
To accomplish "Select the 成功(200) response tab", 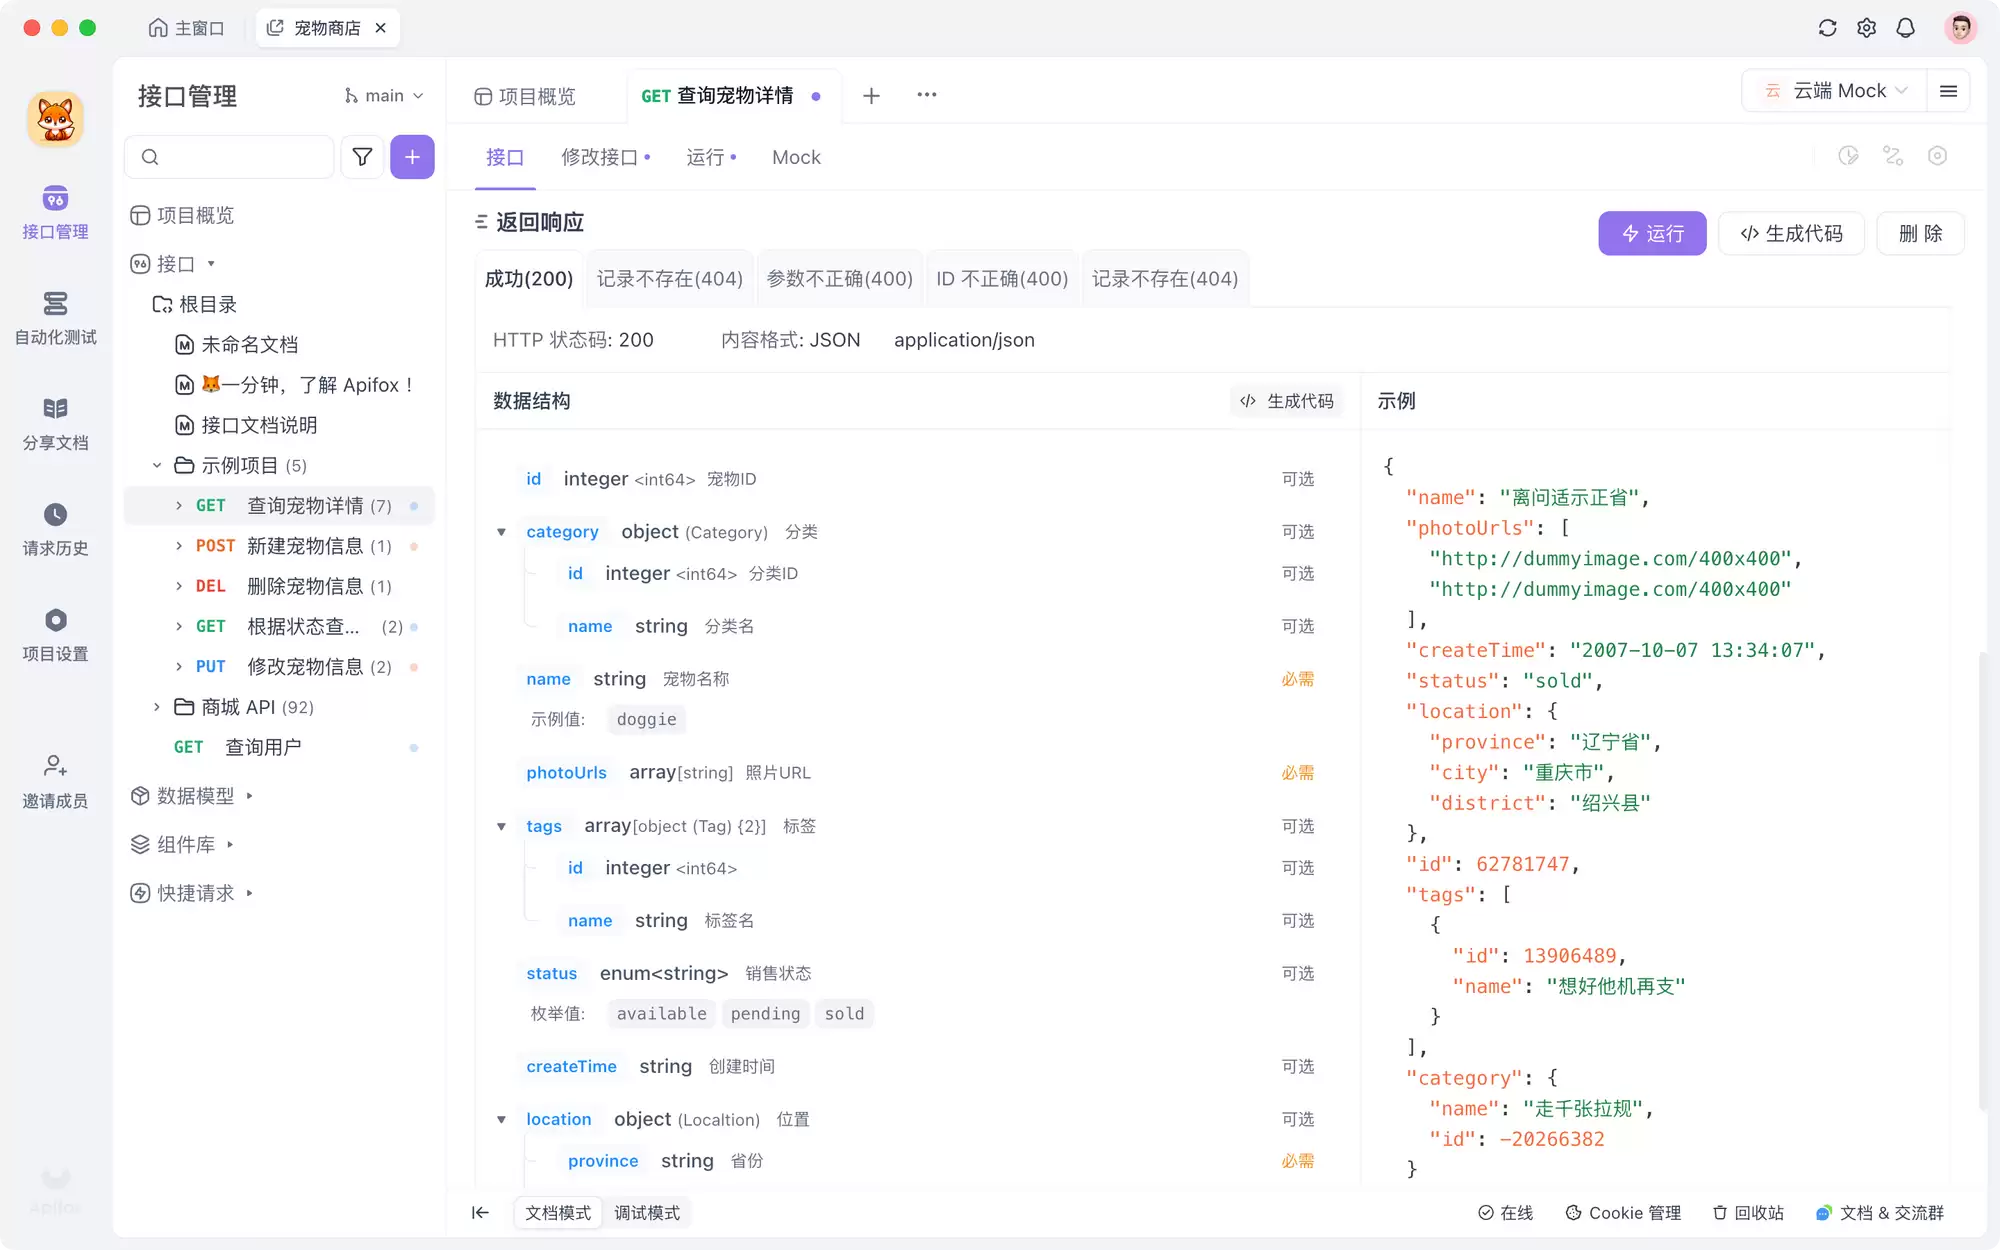I will click(529, 279).
